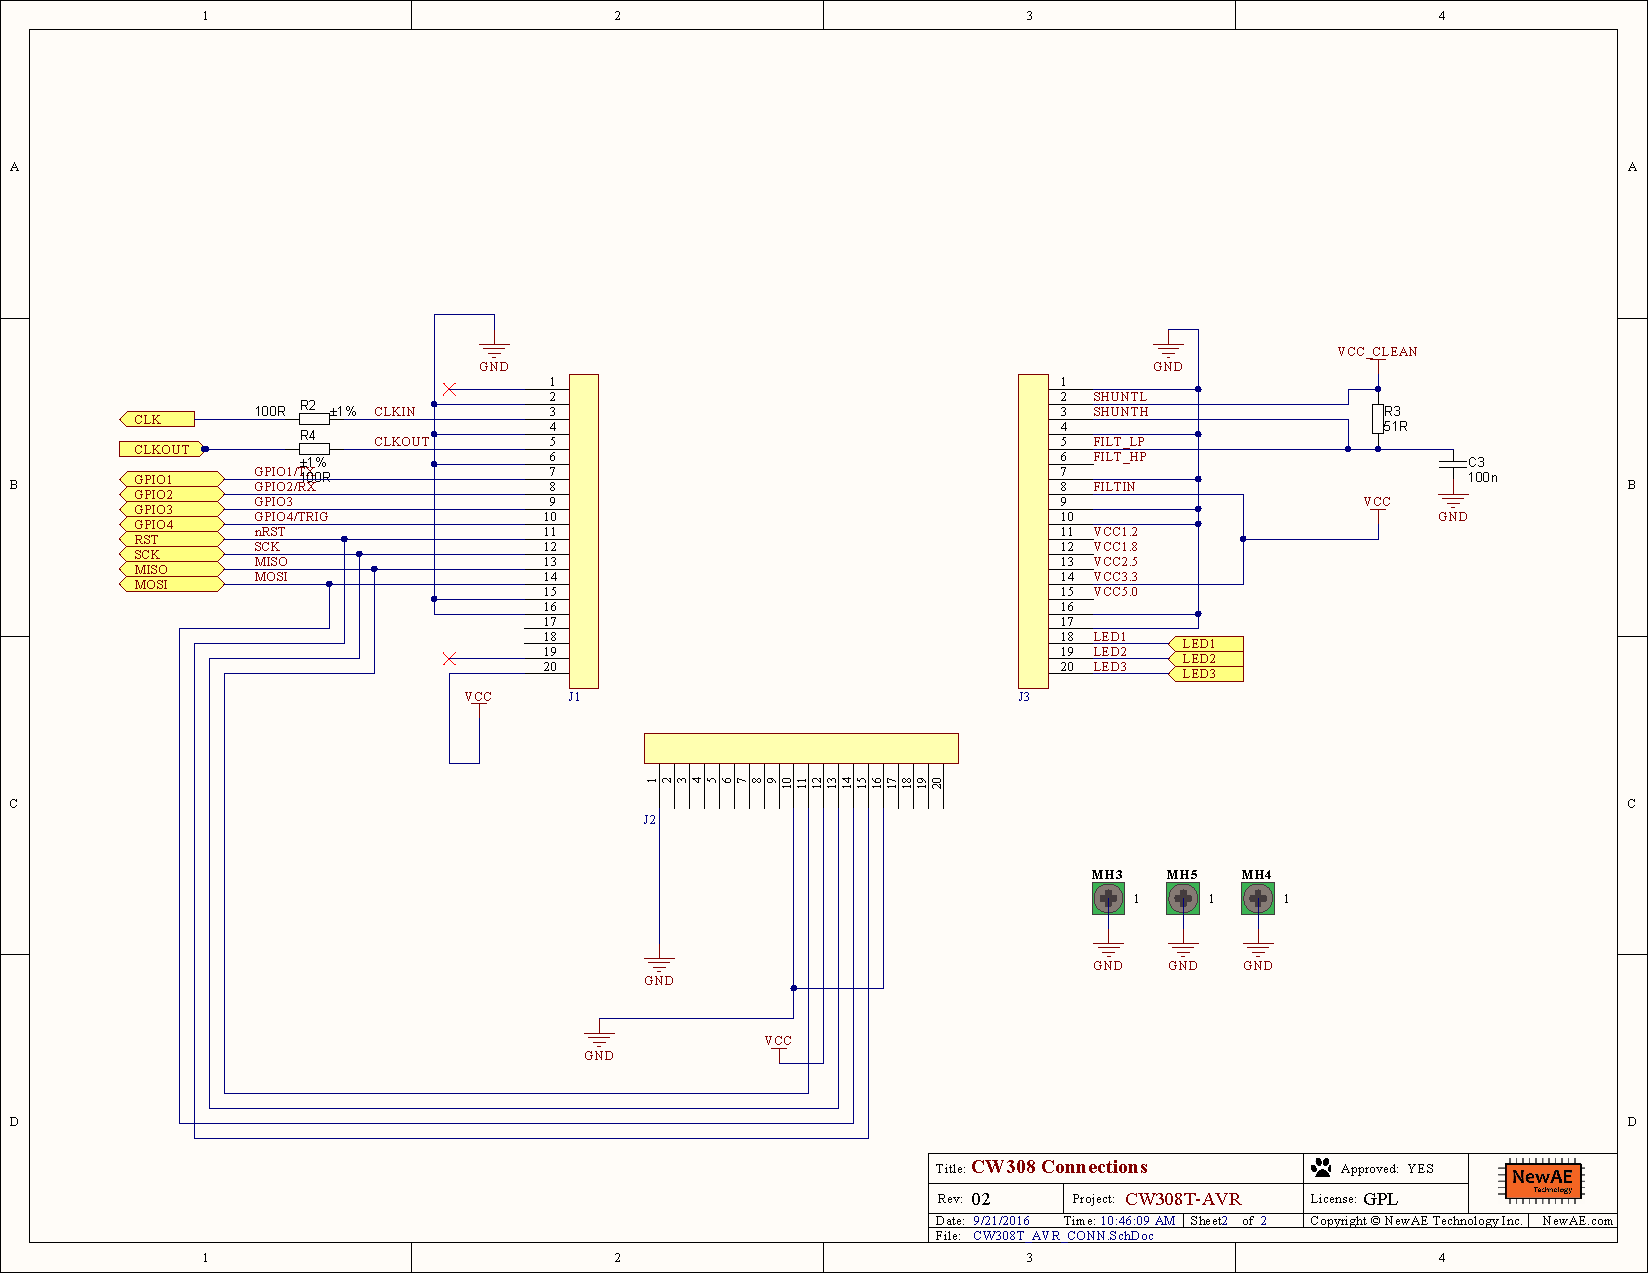Select the CLK port symbol
The image size is (1650, 1275).
(157, 419)
